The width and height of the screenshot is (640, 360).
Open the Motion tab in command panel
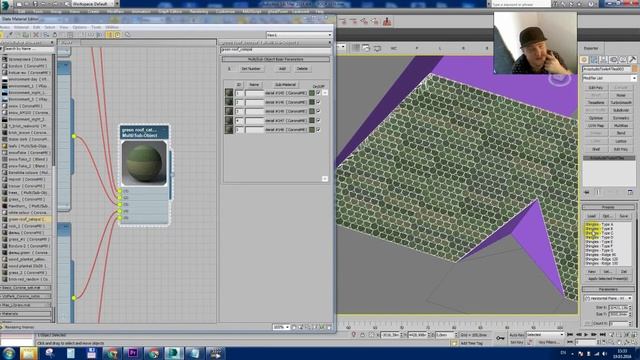613,60
